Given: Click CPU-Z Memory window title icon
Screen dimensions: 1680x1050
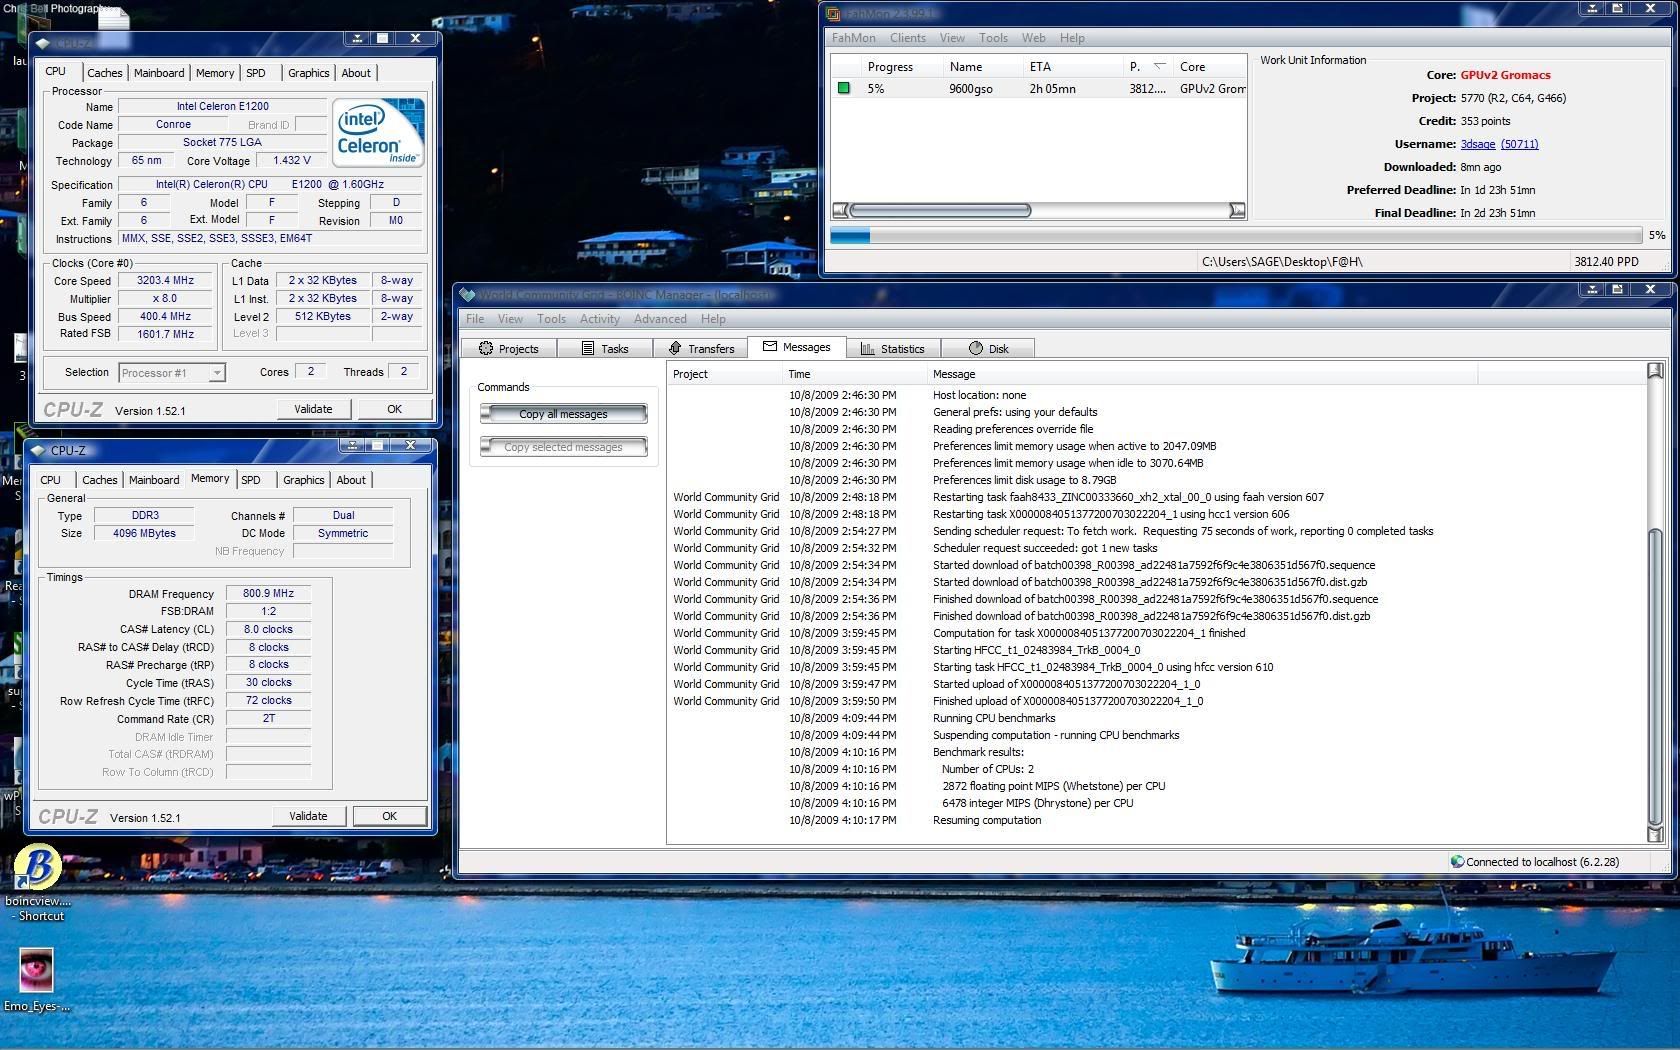Looking at the screenshot, I should 38,450.
